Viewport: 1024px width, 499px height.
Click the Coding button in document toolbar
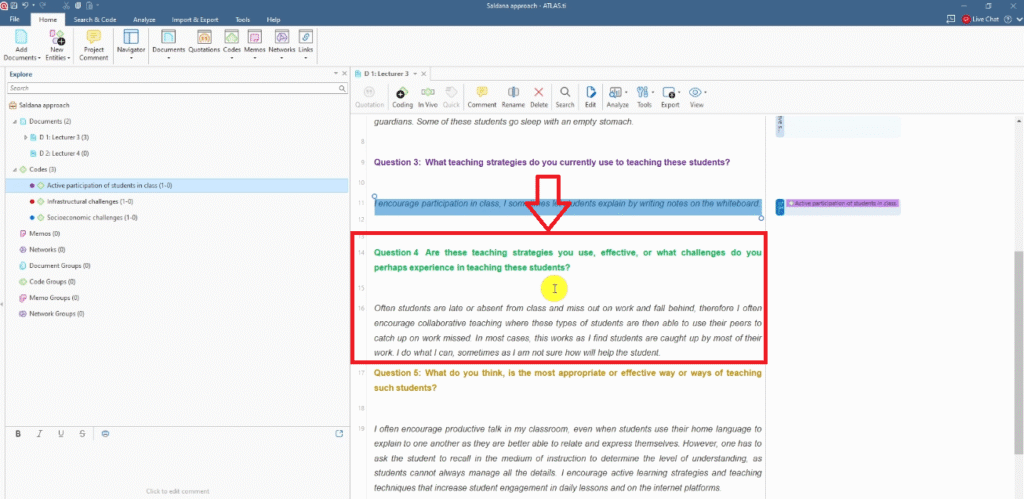pyautogui.click(x=402, y=96)
